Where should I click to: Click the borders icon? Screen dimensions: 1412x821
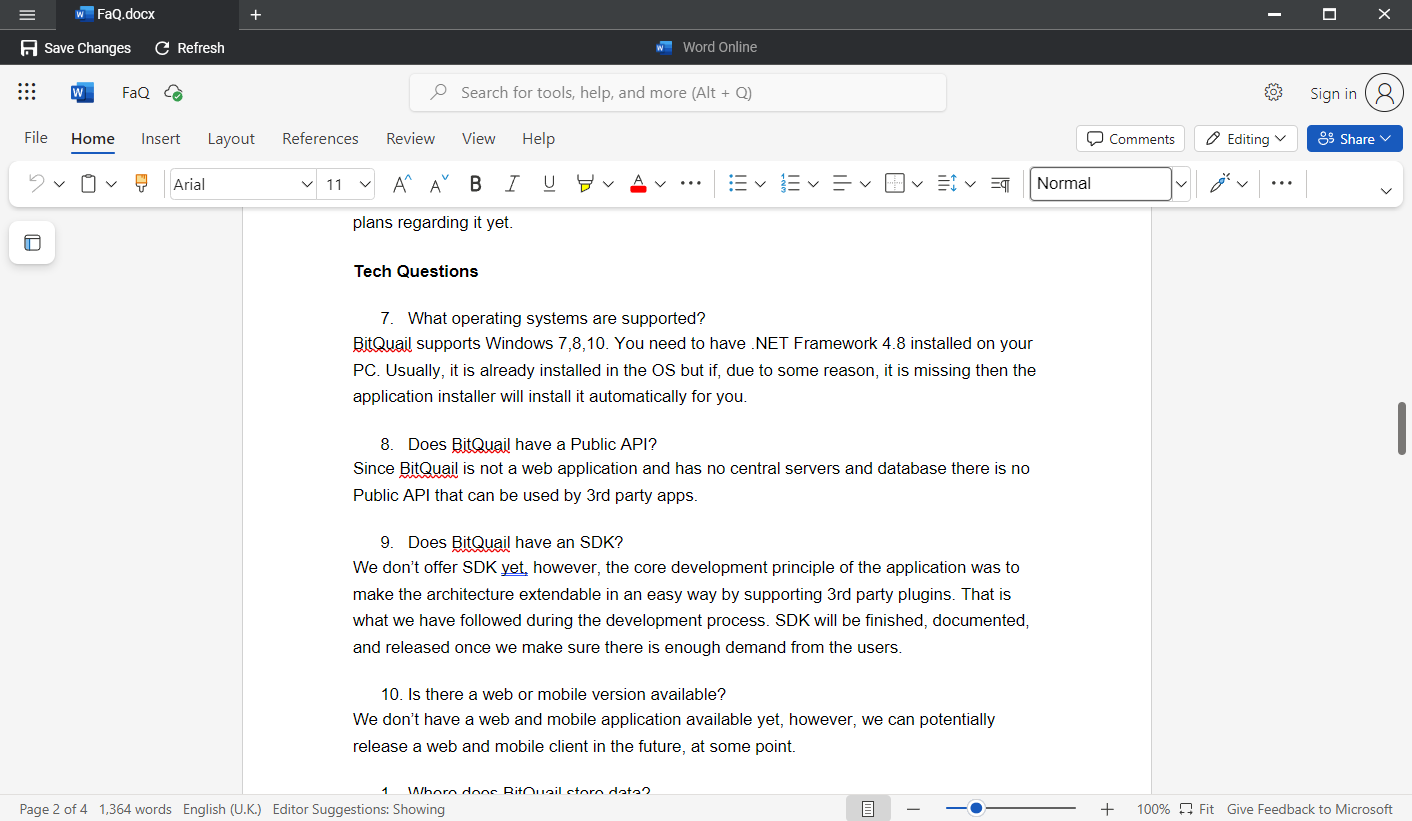tap(895, 183)
